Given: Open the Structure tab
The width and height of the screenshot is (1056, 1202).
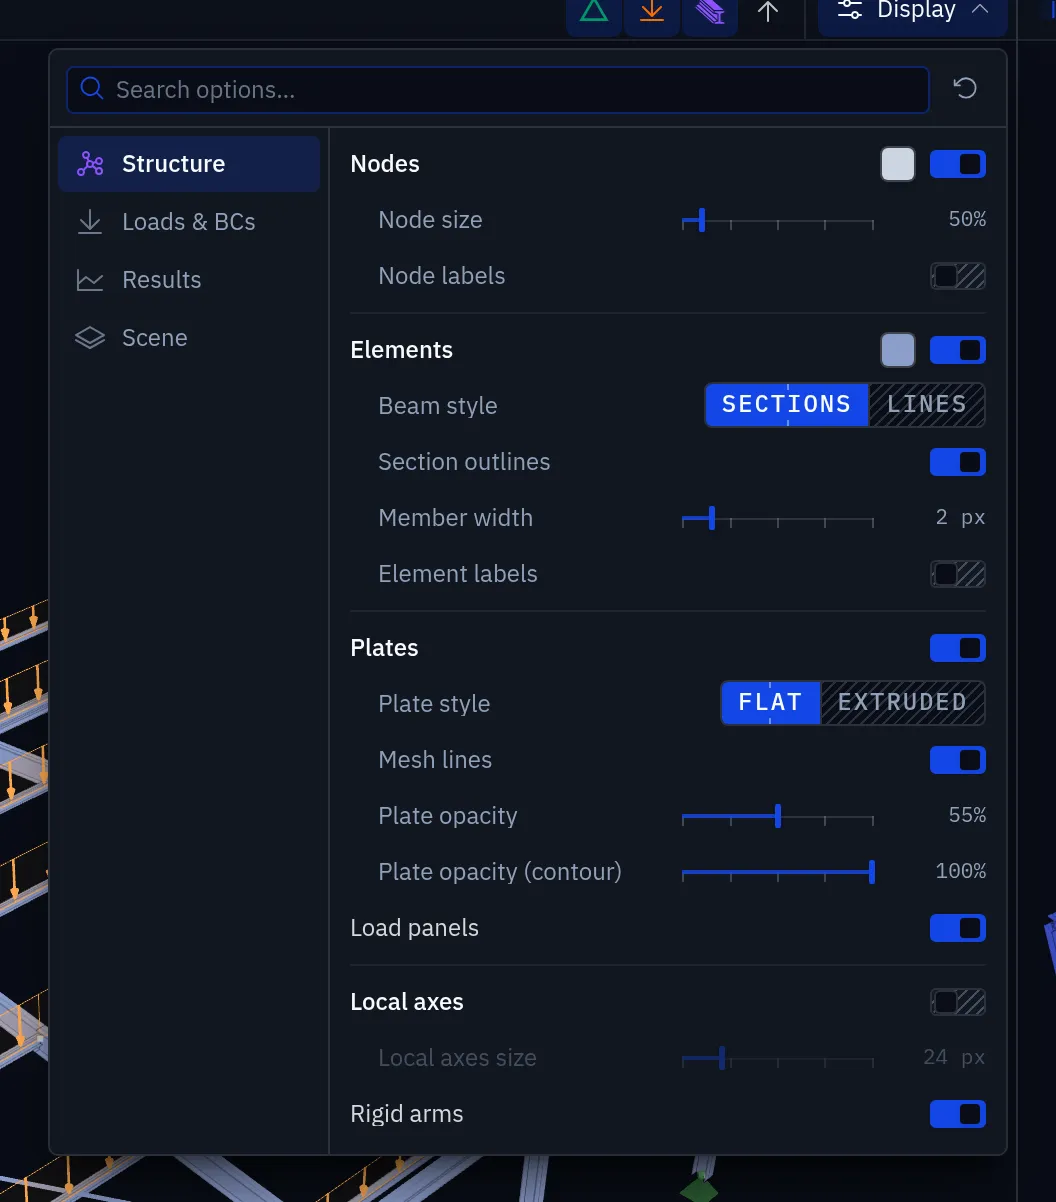Looking at the screenshot, I should pyautogui.click(x=189, y=164).
